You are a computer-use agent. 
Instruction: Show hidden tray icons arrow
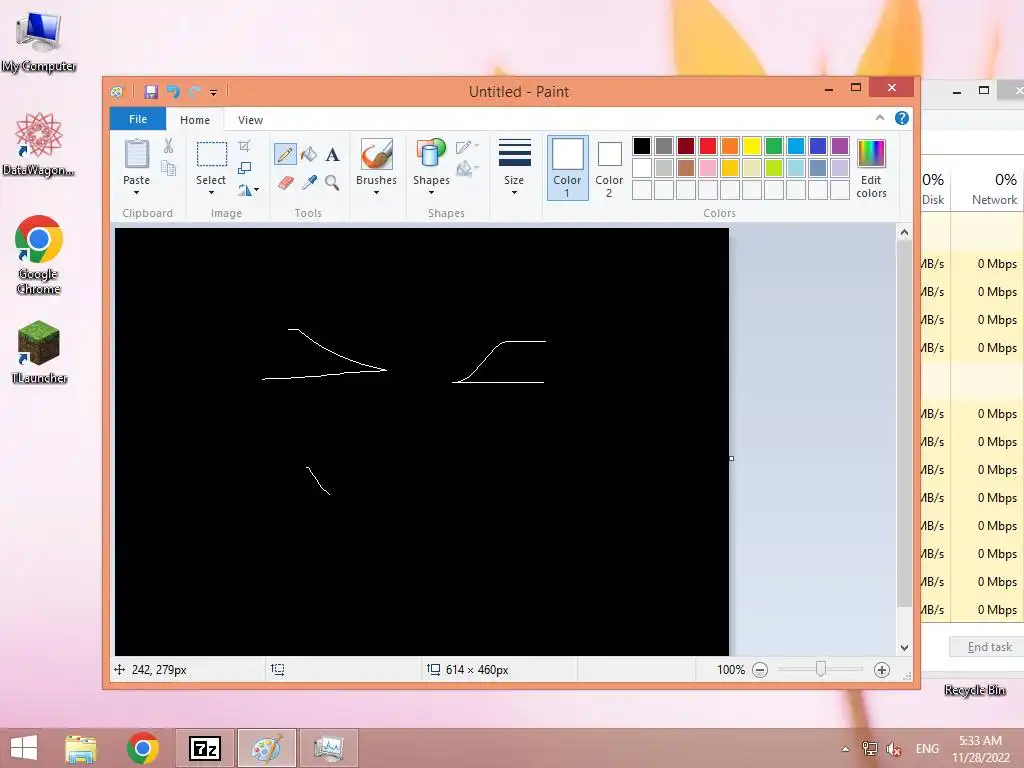coord(846,749)
